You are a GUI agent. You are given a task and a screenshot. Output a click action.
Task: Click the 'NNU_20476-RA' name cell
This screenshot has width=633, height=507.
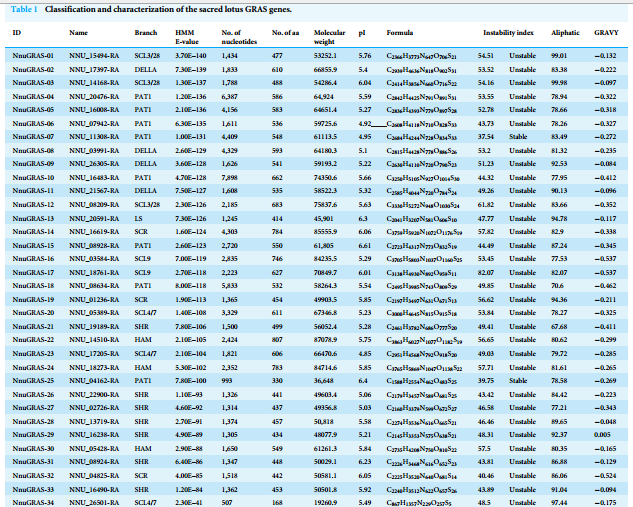pyautogui.click(x=94, y=97)
